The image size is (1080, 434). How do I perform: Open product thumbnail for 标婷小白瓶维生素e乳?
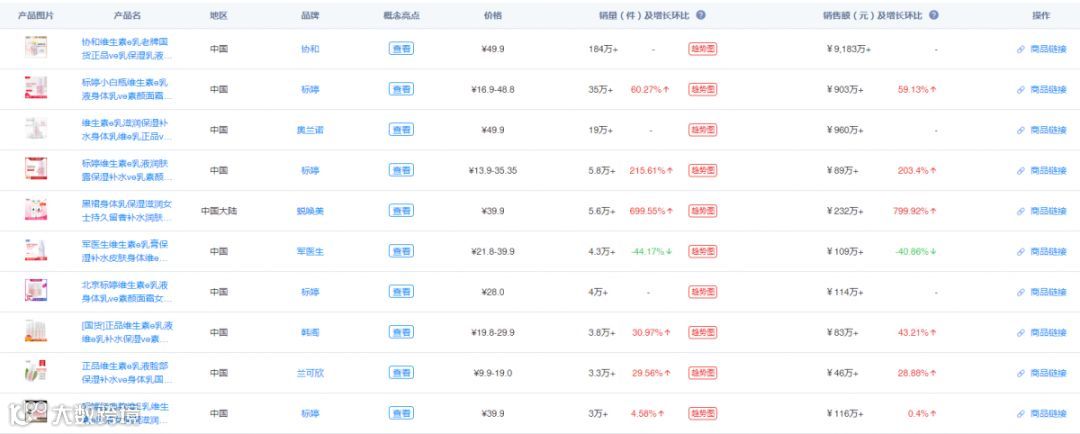pyautogui.click(x=36, y=88)
